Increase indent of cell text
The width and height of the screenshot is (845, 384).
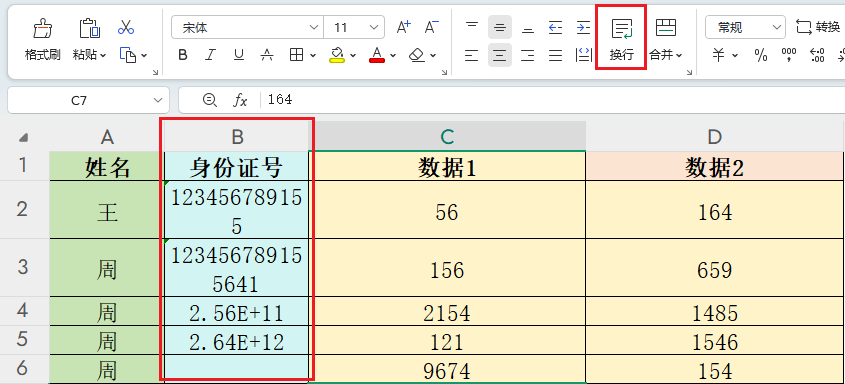point(583,27)
